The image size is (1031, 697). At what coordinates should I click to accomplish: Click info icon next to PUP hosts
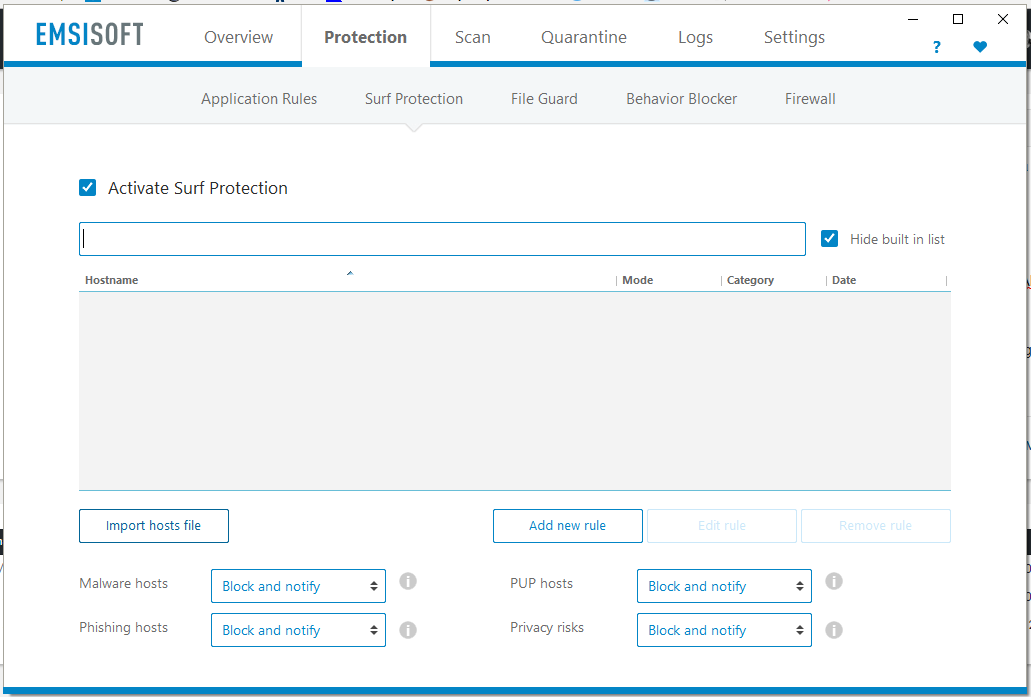point(834,582)
